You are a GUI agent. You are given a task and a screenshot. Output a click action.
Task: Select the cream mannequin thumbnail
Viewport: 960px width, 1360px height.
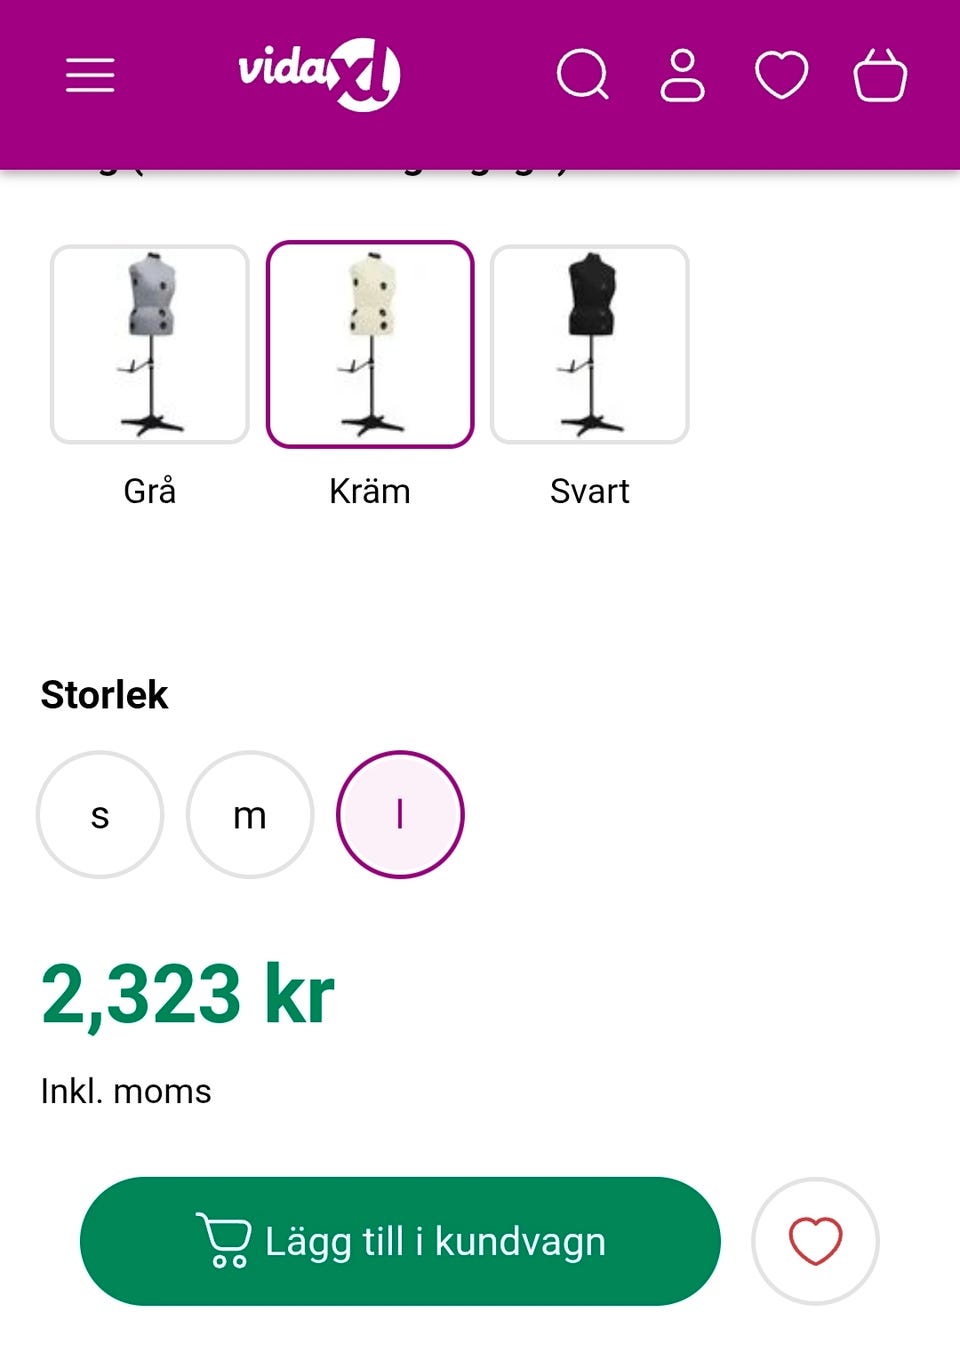click(x=370, y=344)
